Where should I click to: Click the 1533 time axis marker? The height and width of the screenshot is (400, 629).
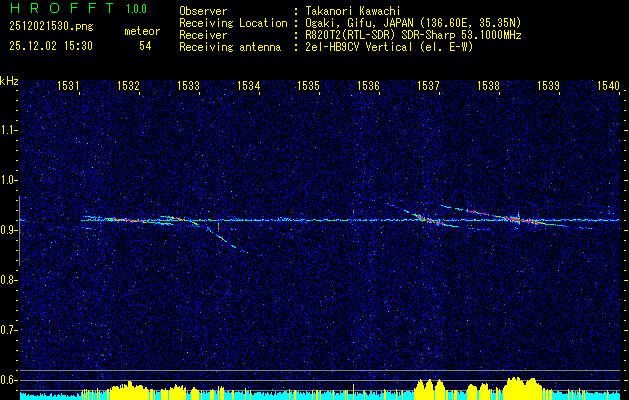(x=189, y=87)
